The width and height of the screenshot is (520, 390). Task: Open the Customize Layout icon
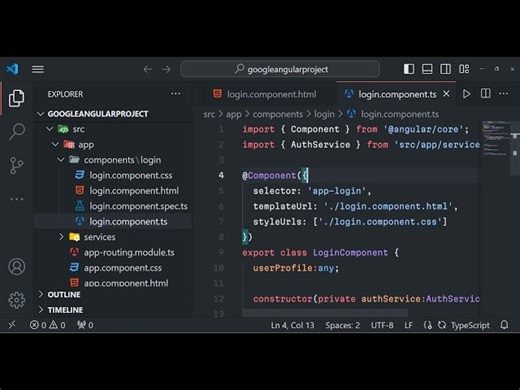[464, 69]
